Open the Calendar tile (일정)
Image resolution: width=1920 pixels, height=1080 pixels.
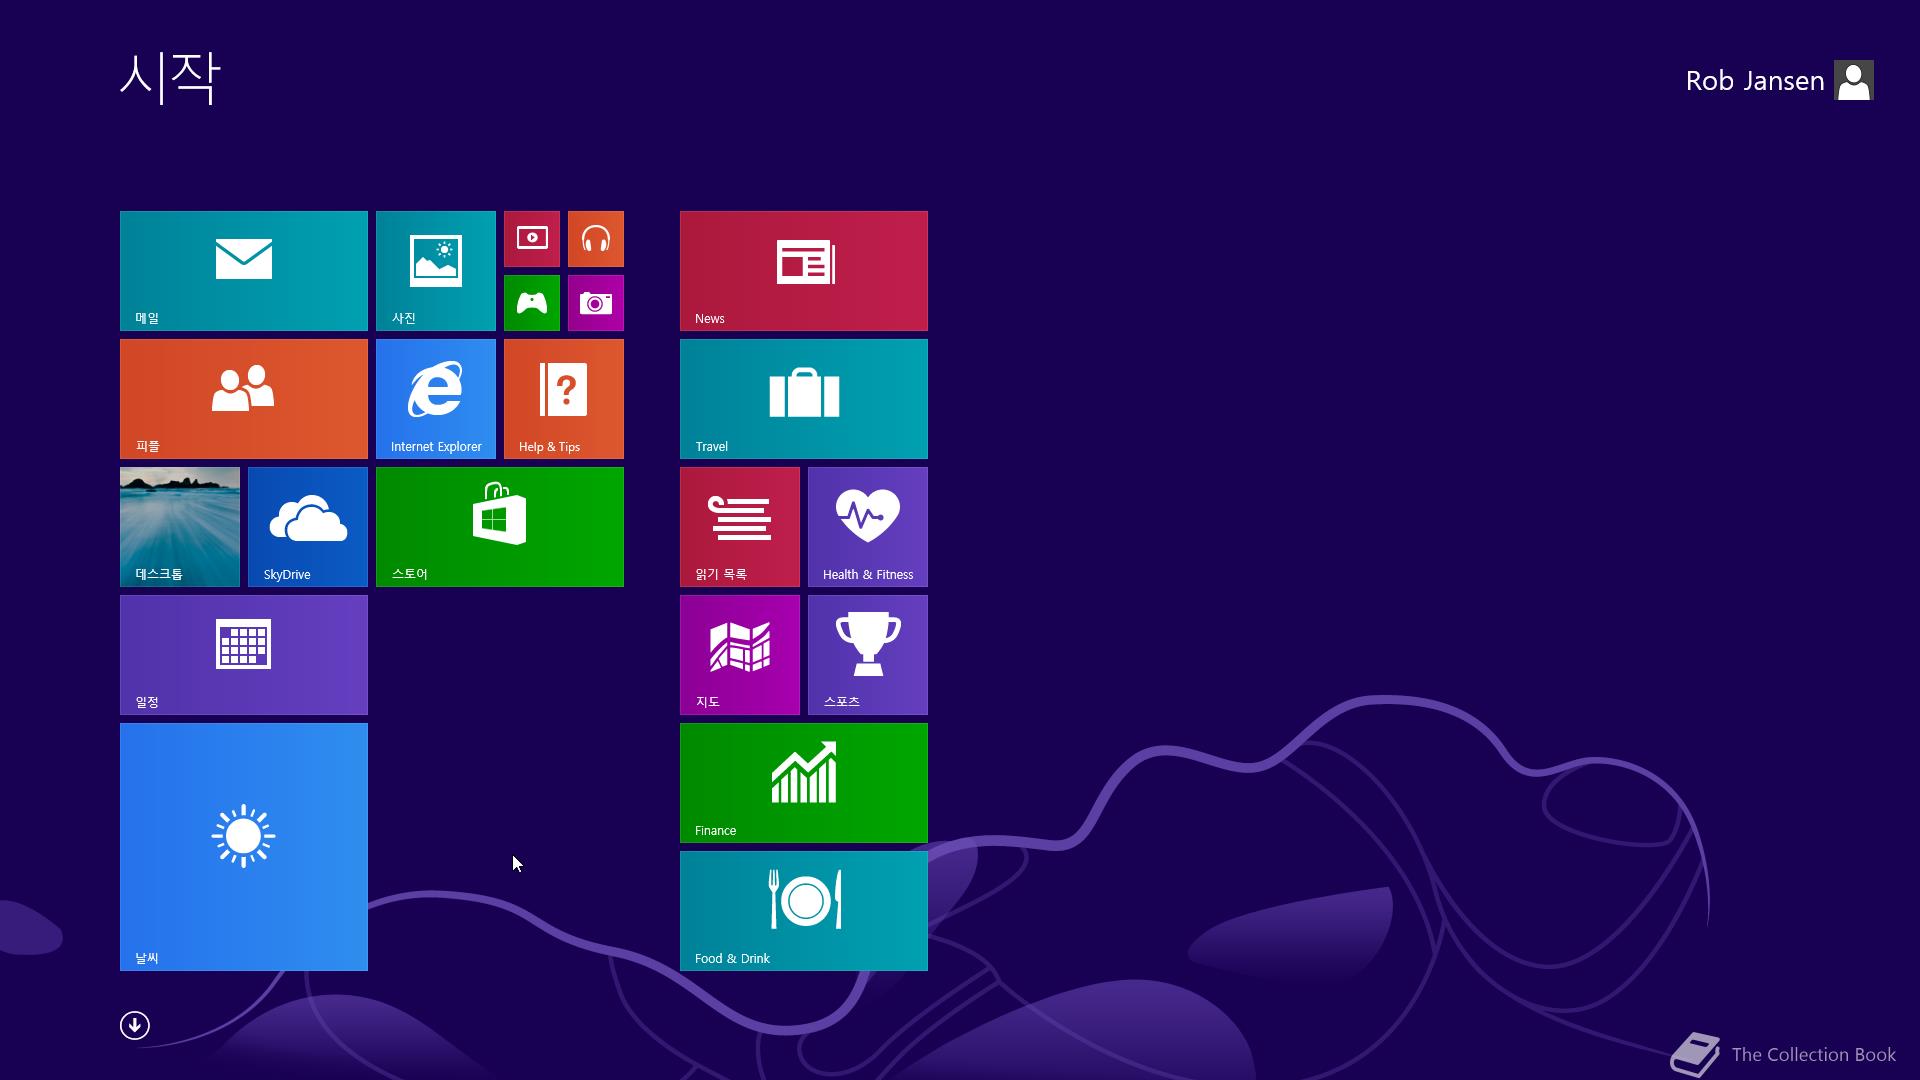244,655
